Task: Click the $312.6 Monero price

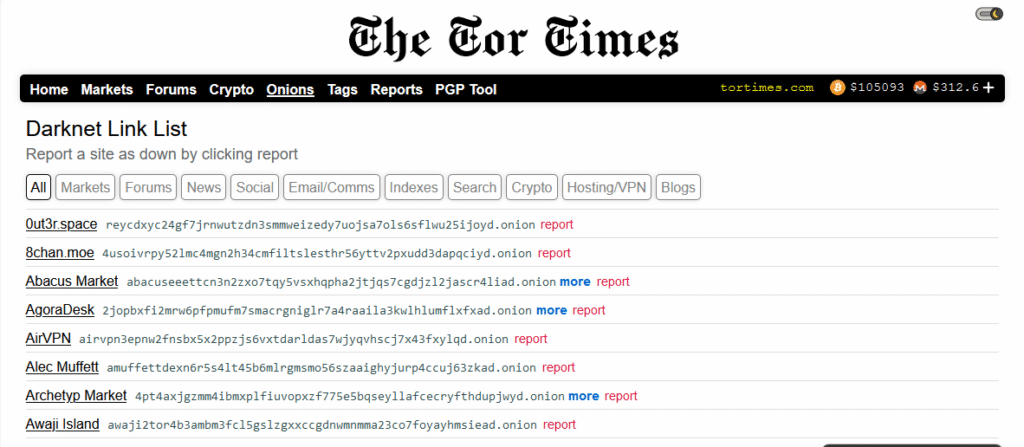Action: coord(955,88)
